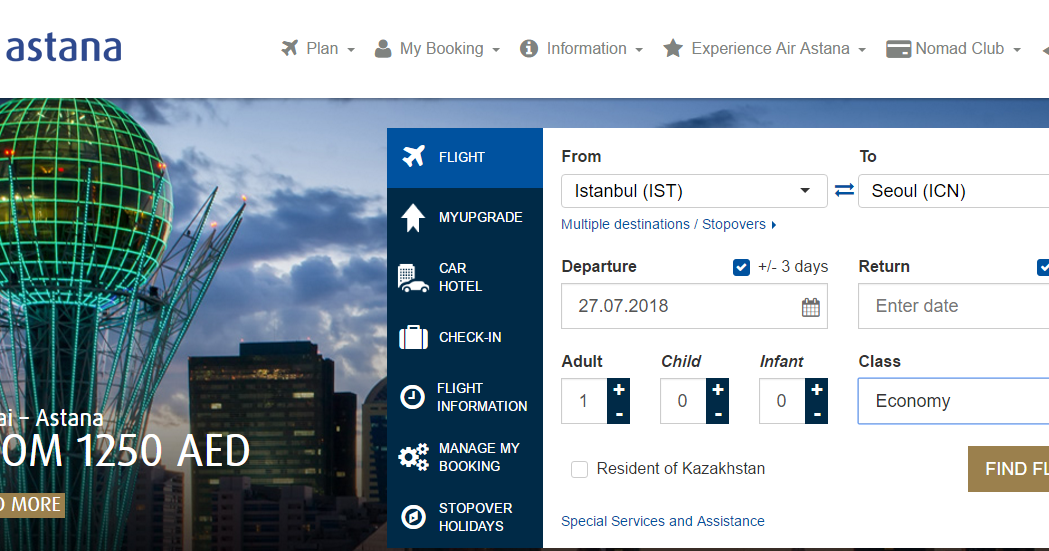Expand the Plan menu

[318, 49]
